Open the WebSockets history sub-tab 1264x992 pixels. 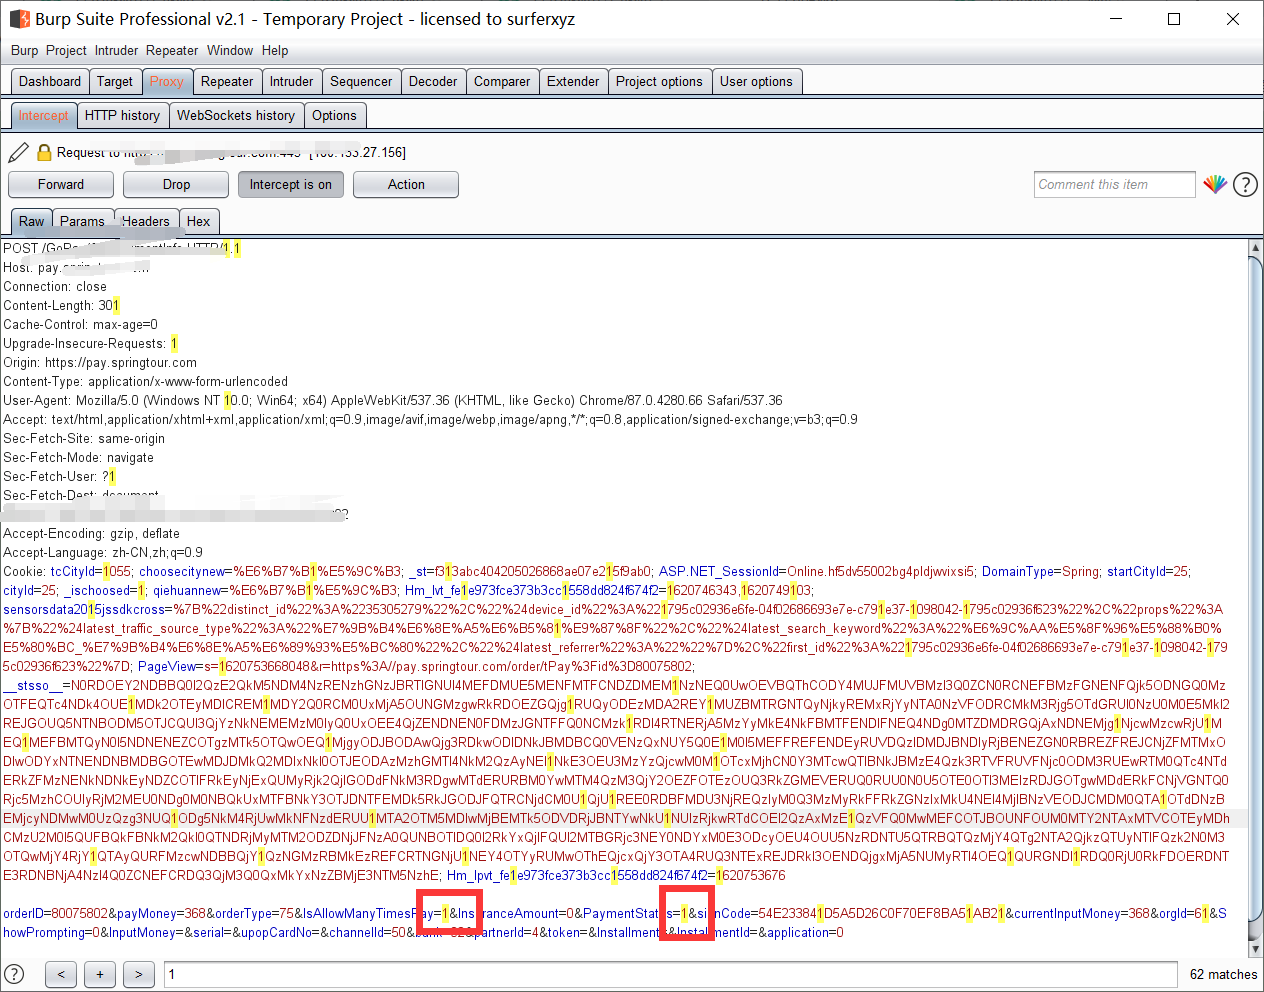[x=236, y=115]
